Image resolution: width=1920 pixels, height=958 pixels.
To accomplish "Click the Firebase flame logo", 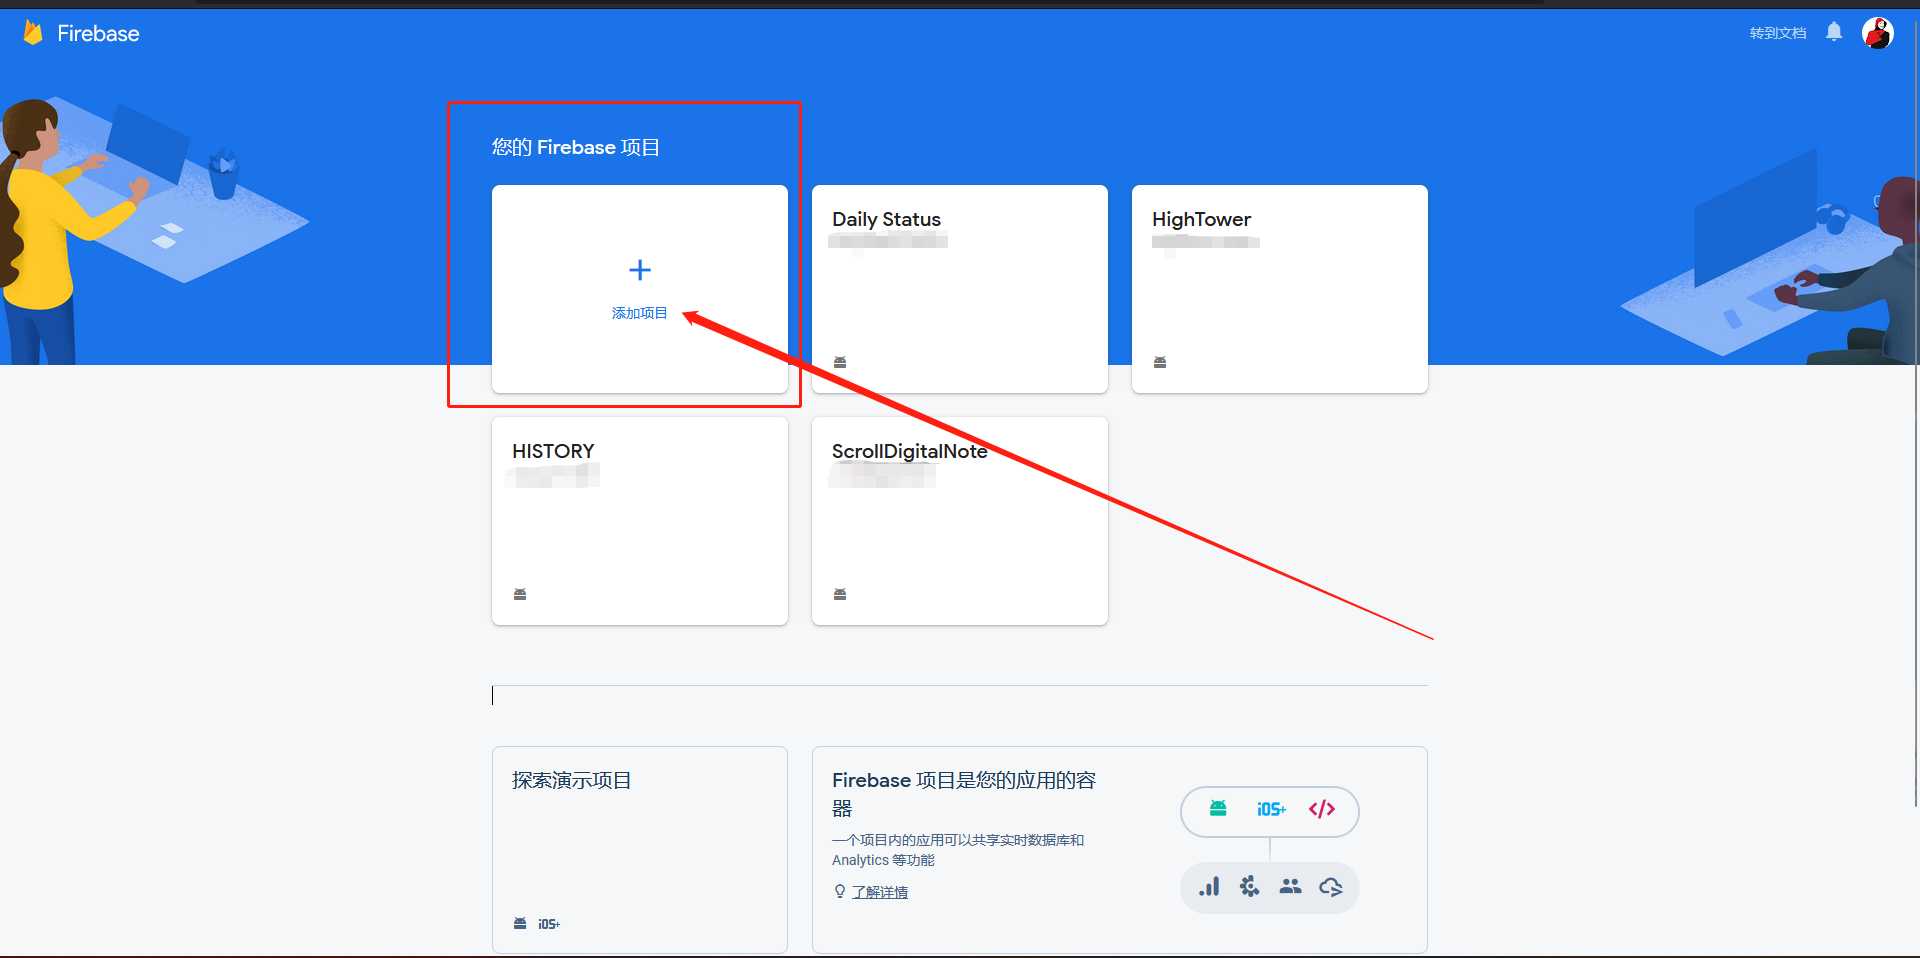I will pyautogui.click(x=33, y=33).
